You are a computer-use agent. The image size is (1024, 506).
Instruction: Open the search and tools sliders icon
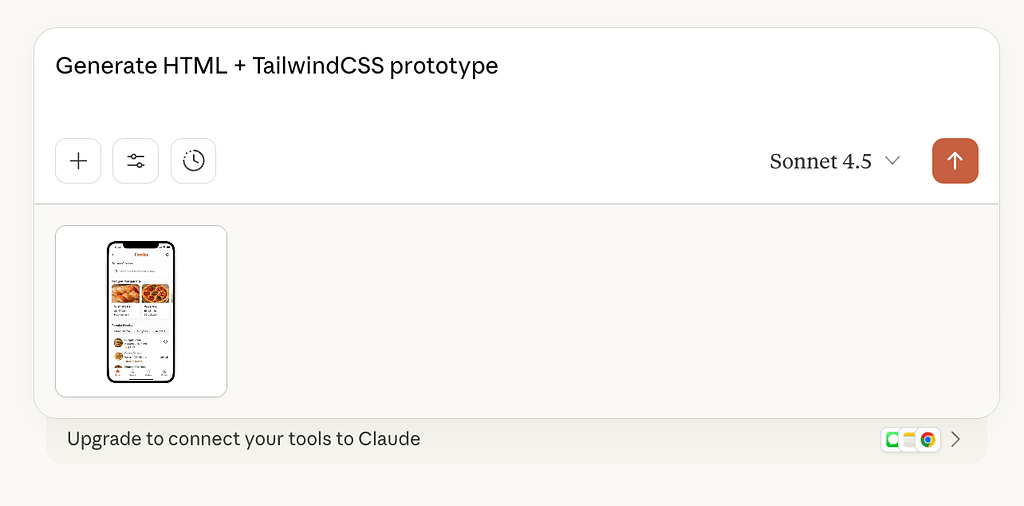click(x=136, y=161)
